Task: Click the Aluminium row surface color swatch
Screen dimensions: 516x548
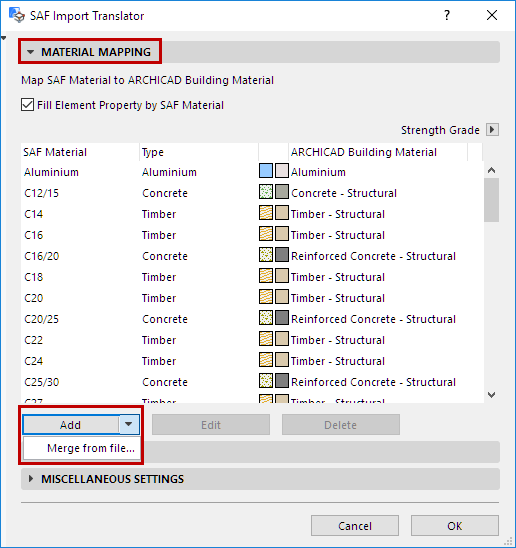Action: 282,171
